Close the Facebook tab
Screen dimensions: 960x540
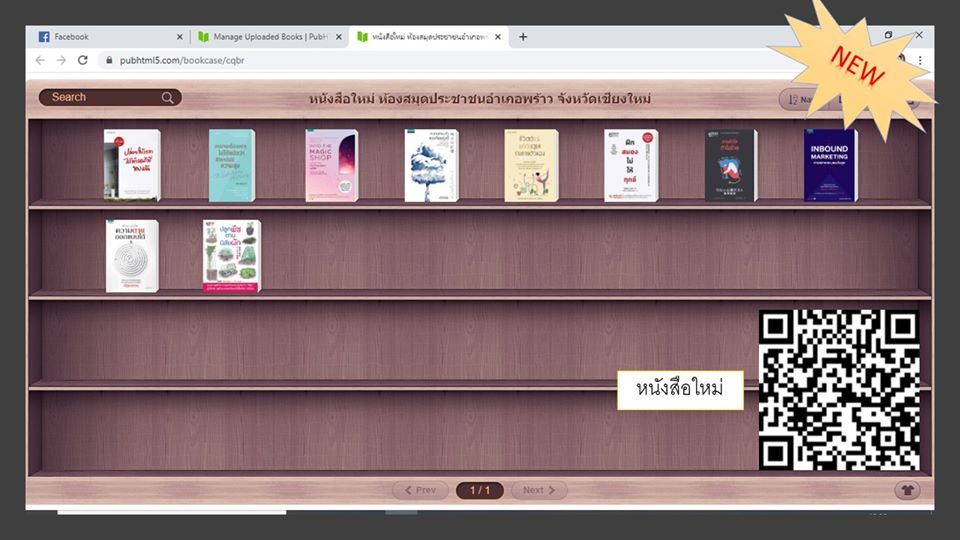(179, 37)
